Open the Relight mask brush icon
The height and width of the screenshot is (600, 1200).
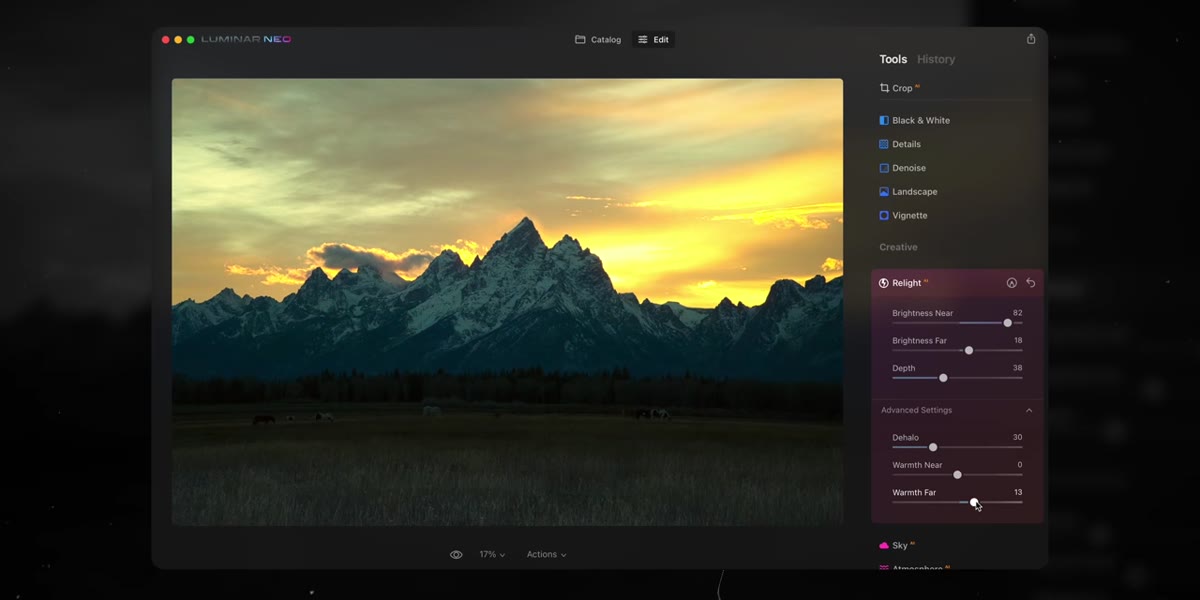1012,283
